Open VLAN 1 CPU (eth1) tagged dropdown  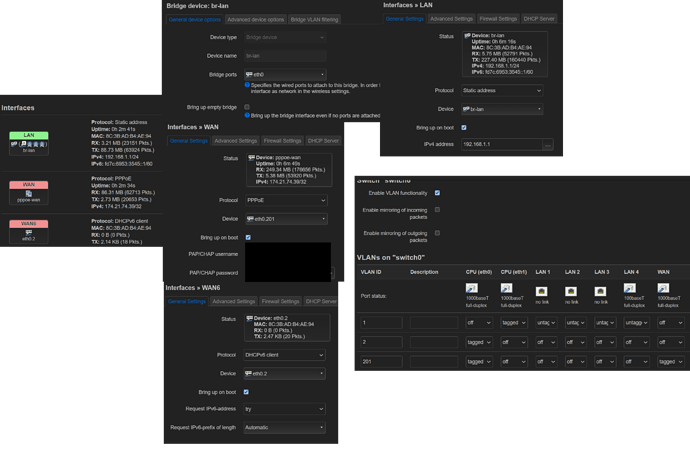coord(514,323)
